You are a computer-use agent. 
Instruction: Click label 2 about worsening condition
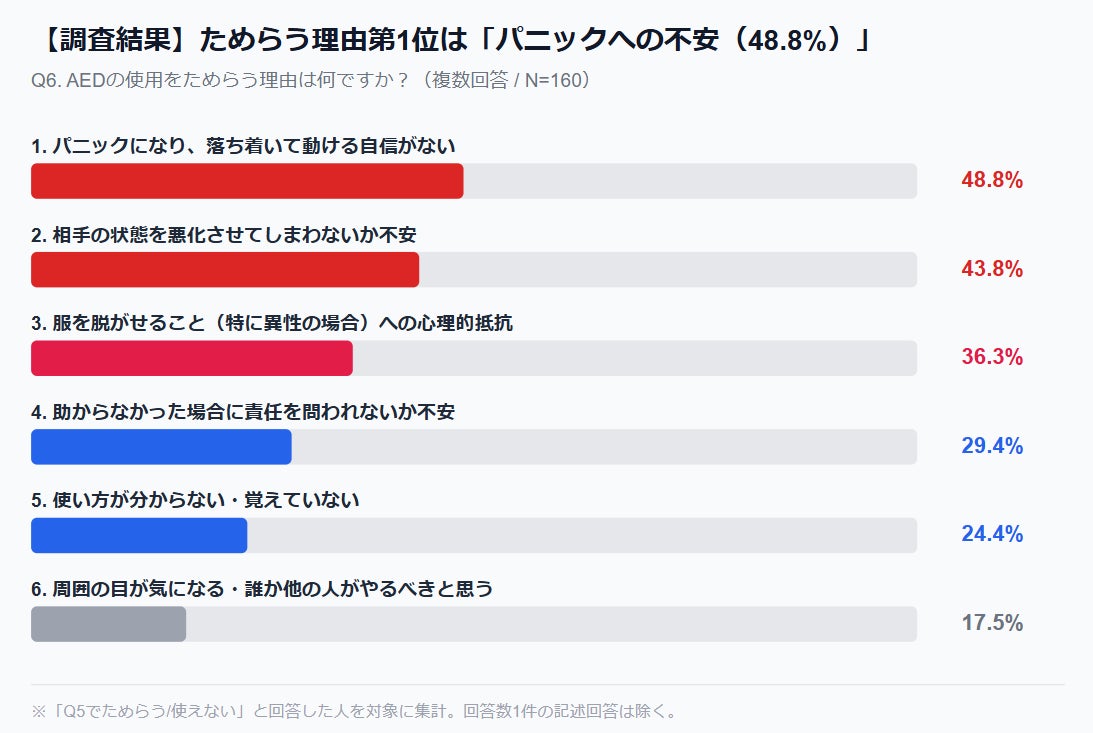point(224,235)
